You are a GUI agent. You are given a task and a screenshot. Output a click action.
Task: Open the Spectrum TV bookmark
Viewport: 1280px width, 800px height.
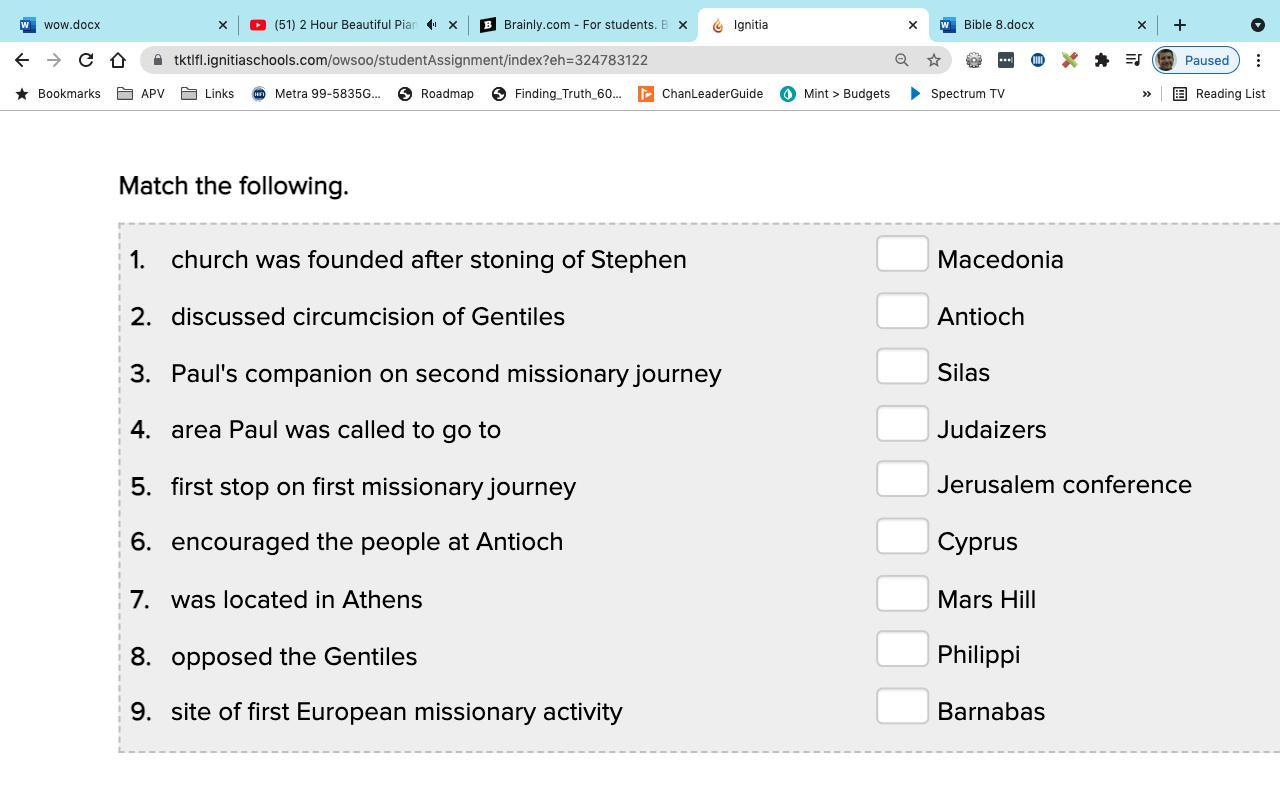tap(956, 94)
